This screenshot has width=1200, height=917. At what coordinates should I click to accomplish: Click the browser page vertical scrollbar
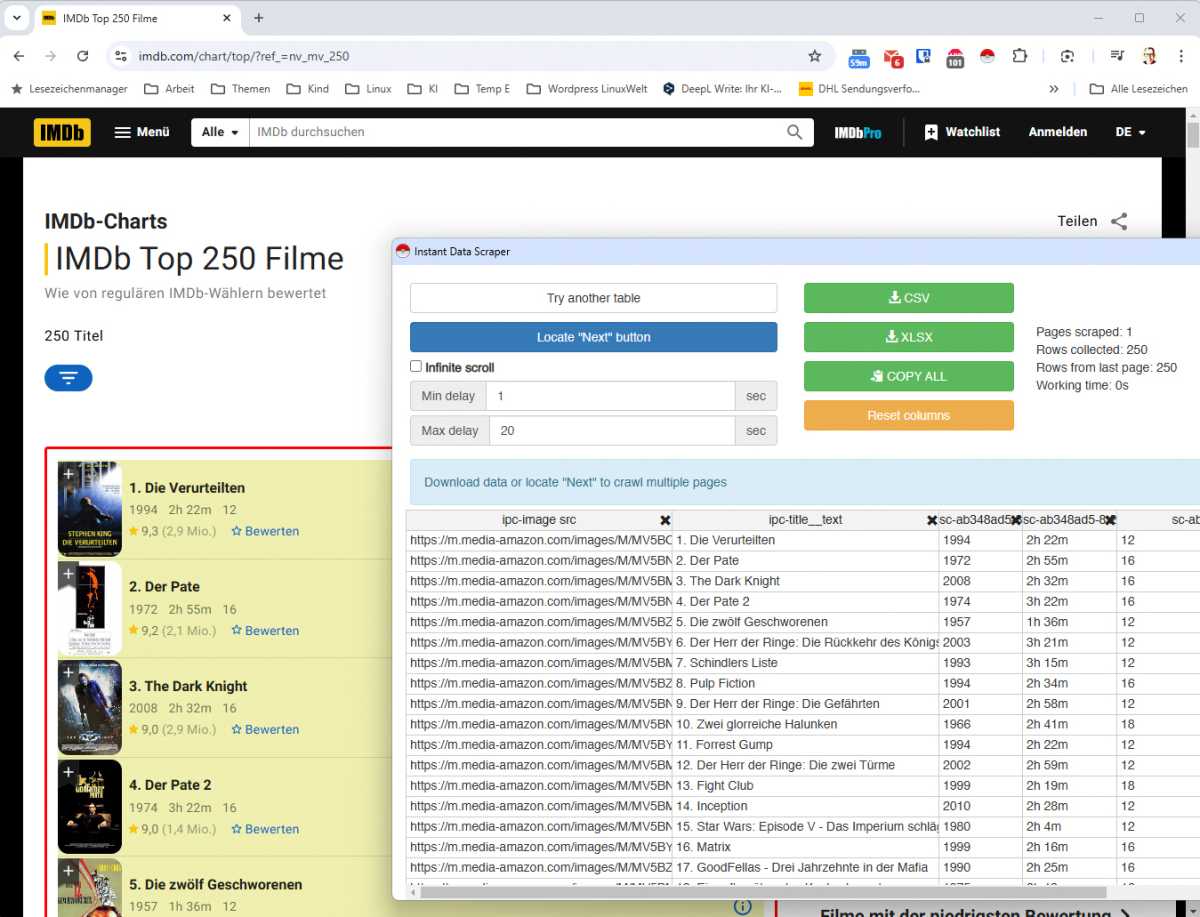(1192, 135)
